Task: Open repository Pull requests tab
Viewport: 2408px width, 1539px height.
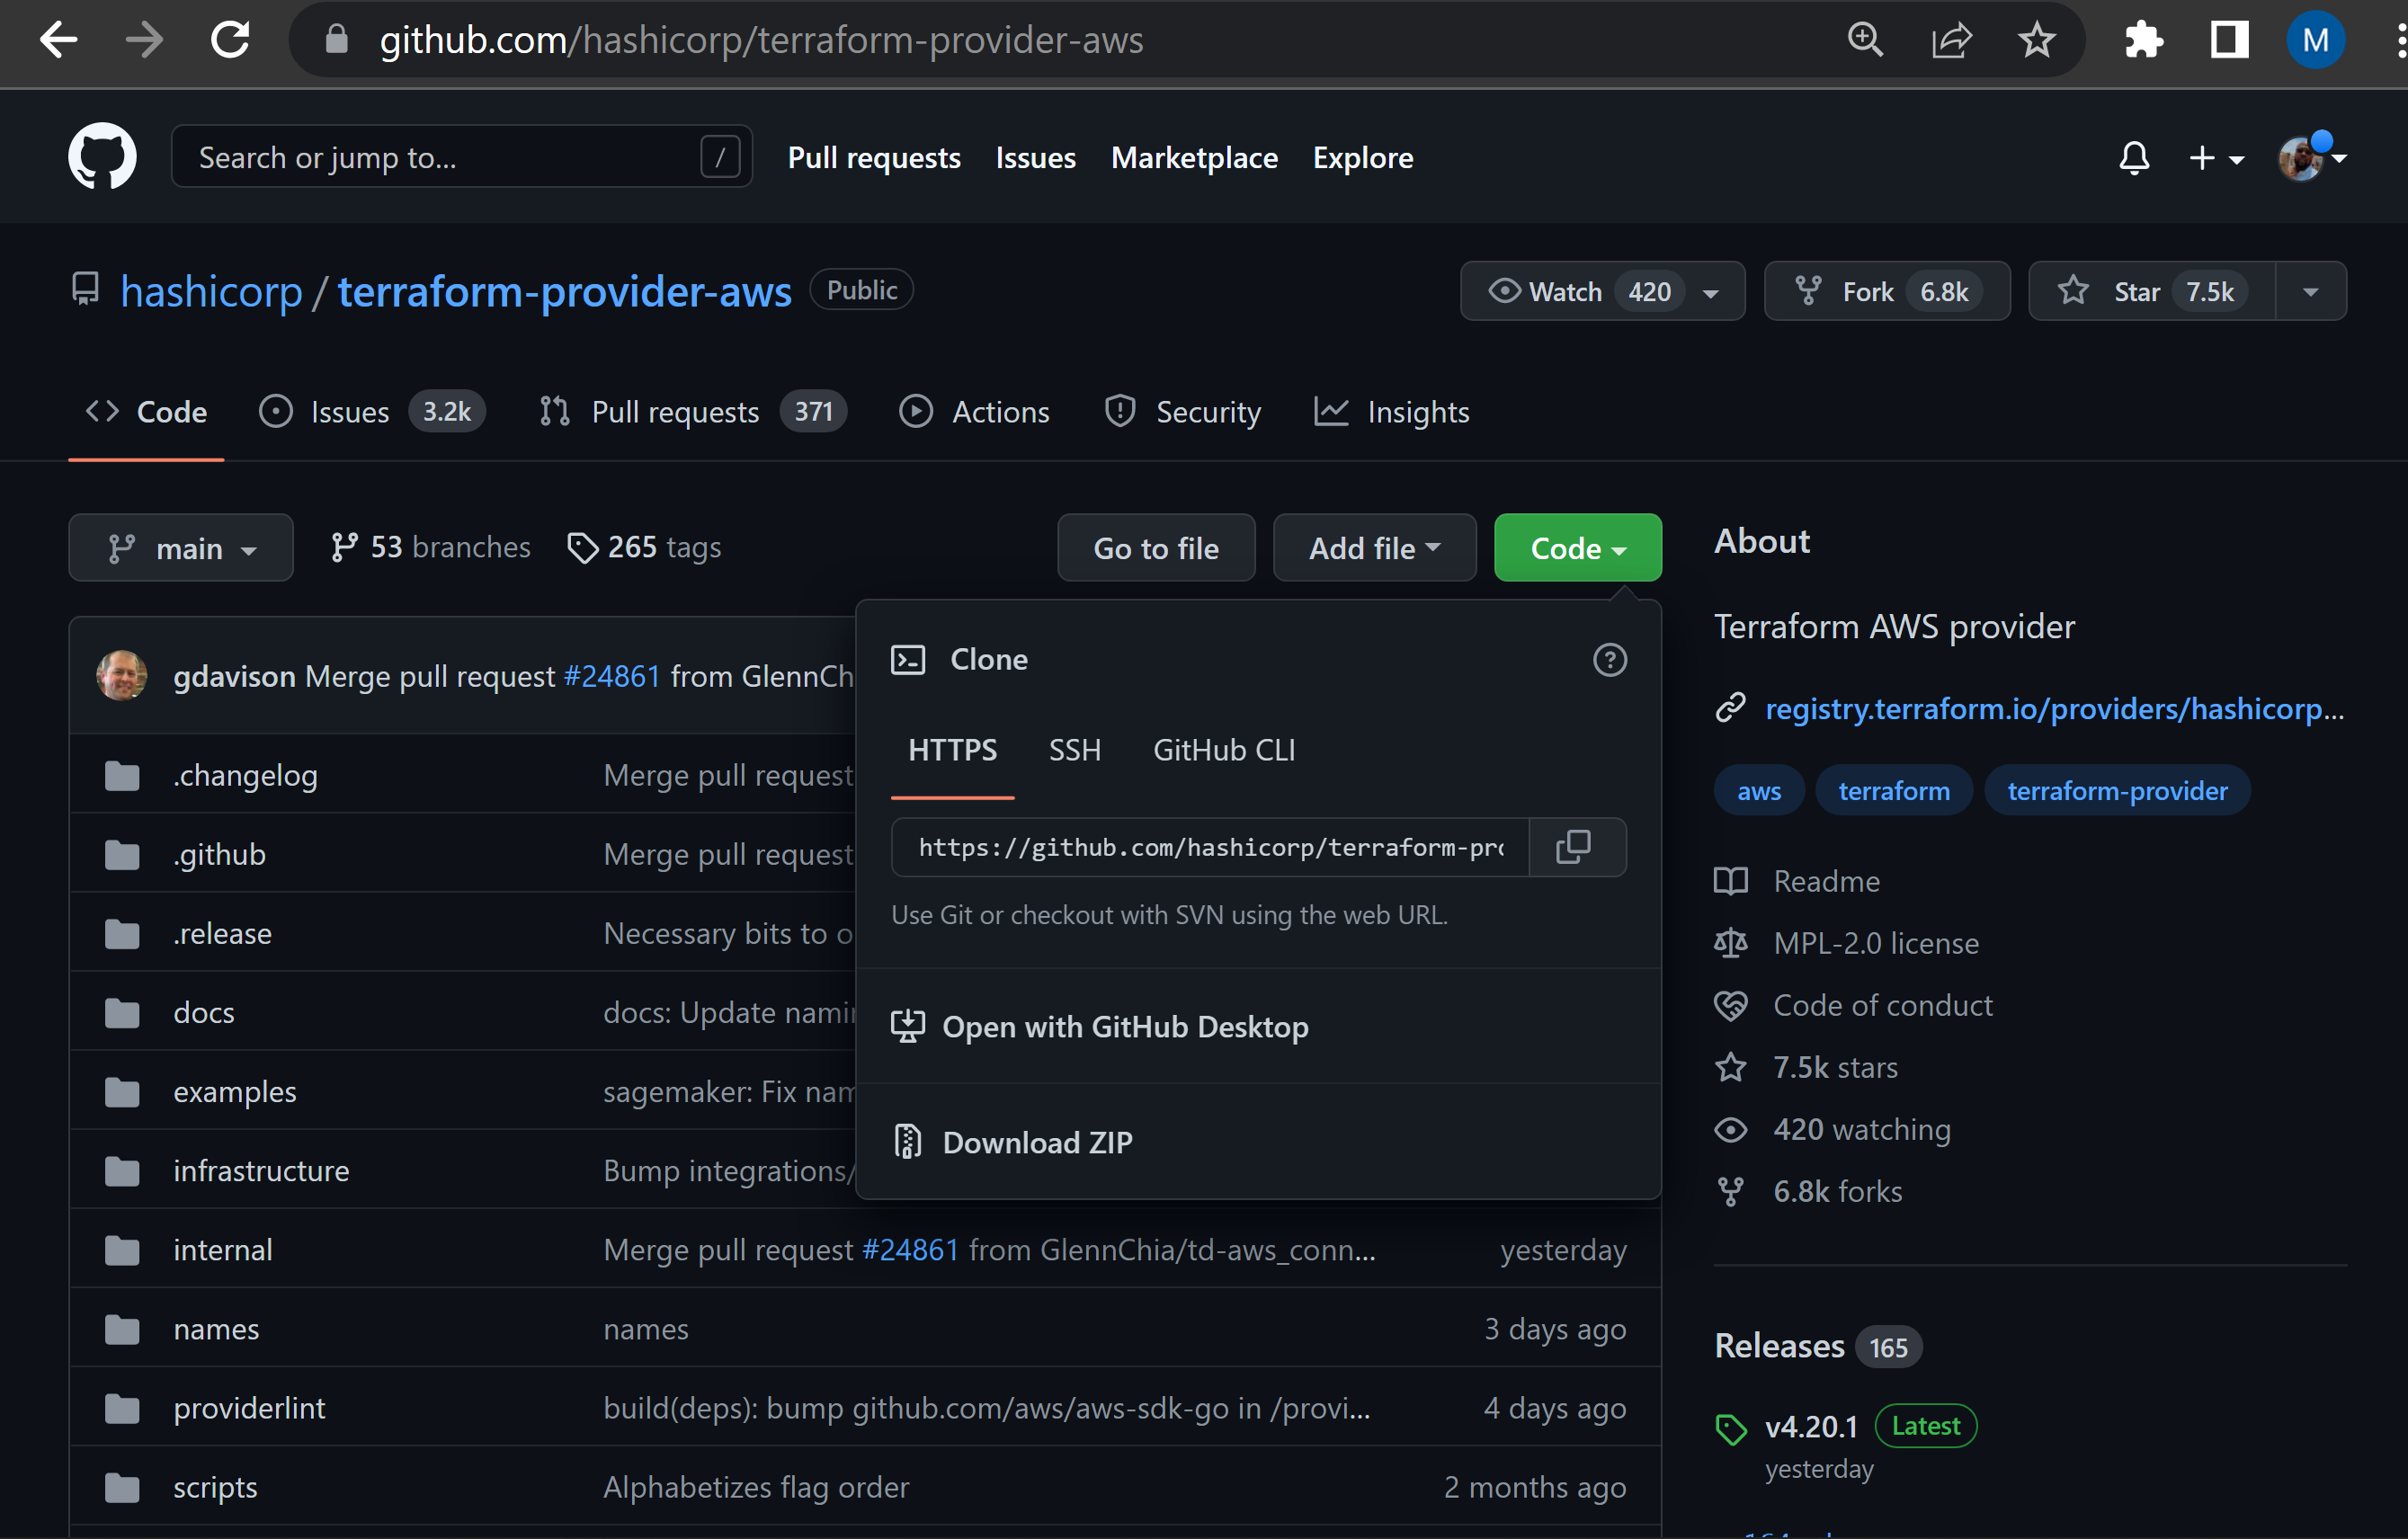Action: coord(692,412)
